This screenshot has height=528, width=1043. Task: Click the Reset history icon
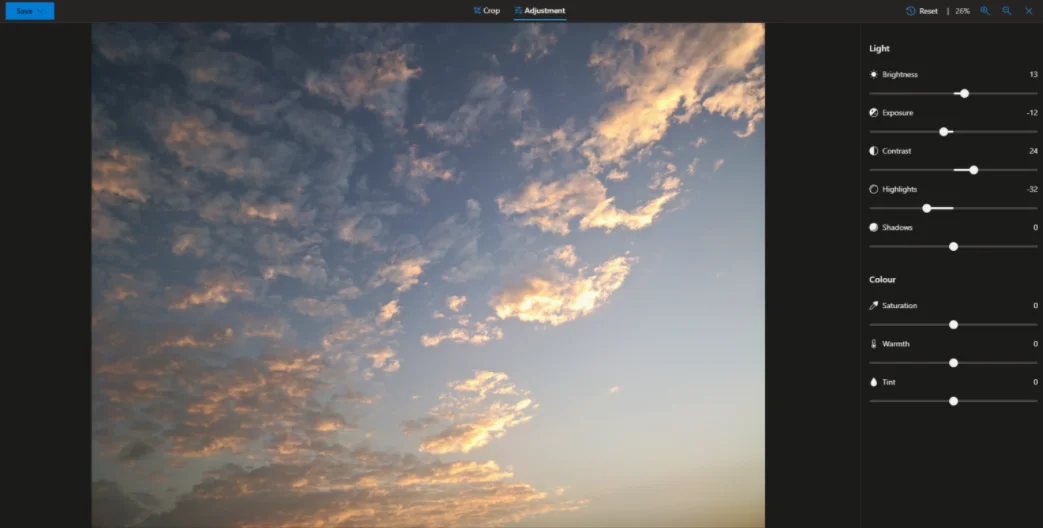coord(911,11)
